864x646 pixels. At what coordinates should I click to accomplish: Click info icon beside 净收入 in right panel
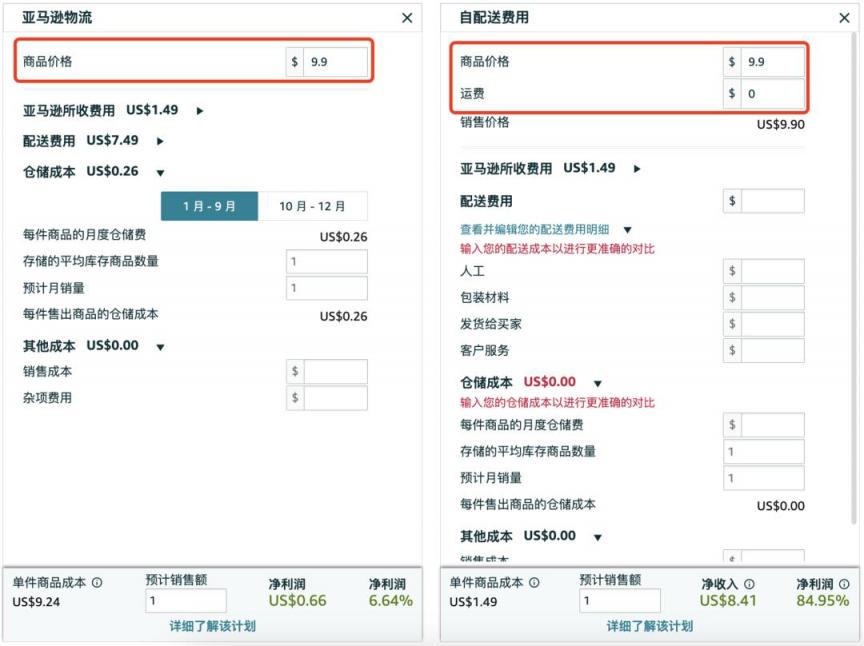(x=749, y=584)
